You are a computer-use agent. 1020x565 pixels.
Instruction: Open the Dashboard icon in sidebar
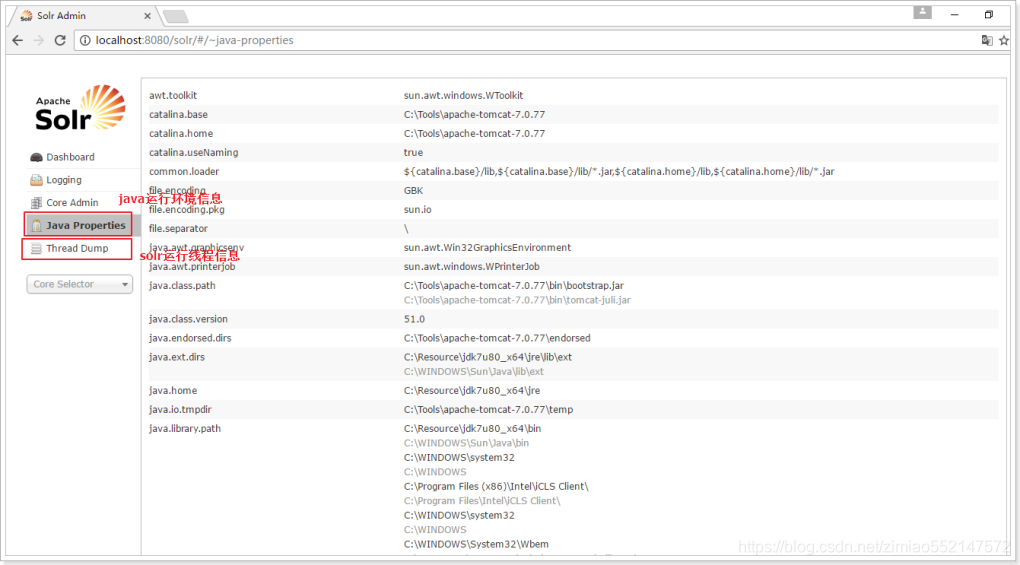point(36,157)
